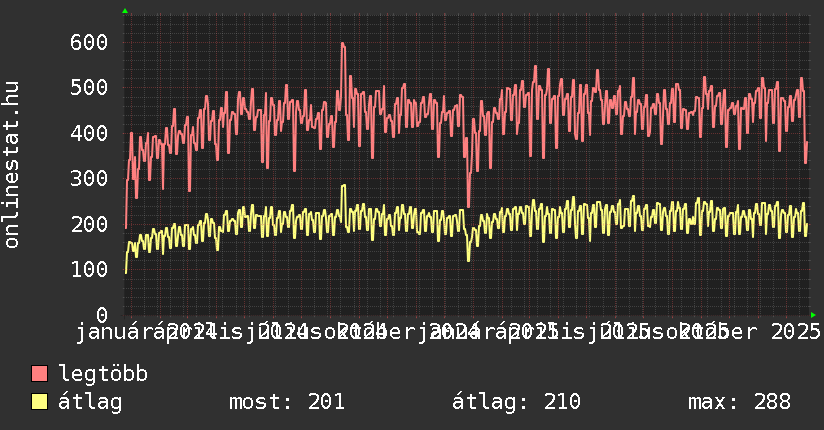Click the green arrow ending the x-axis
This screenshot has width=824, height=430.
pos(813,314)
